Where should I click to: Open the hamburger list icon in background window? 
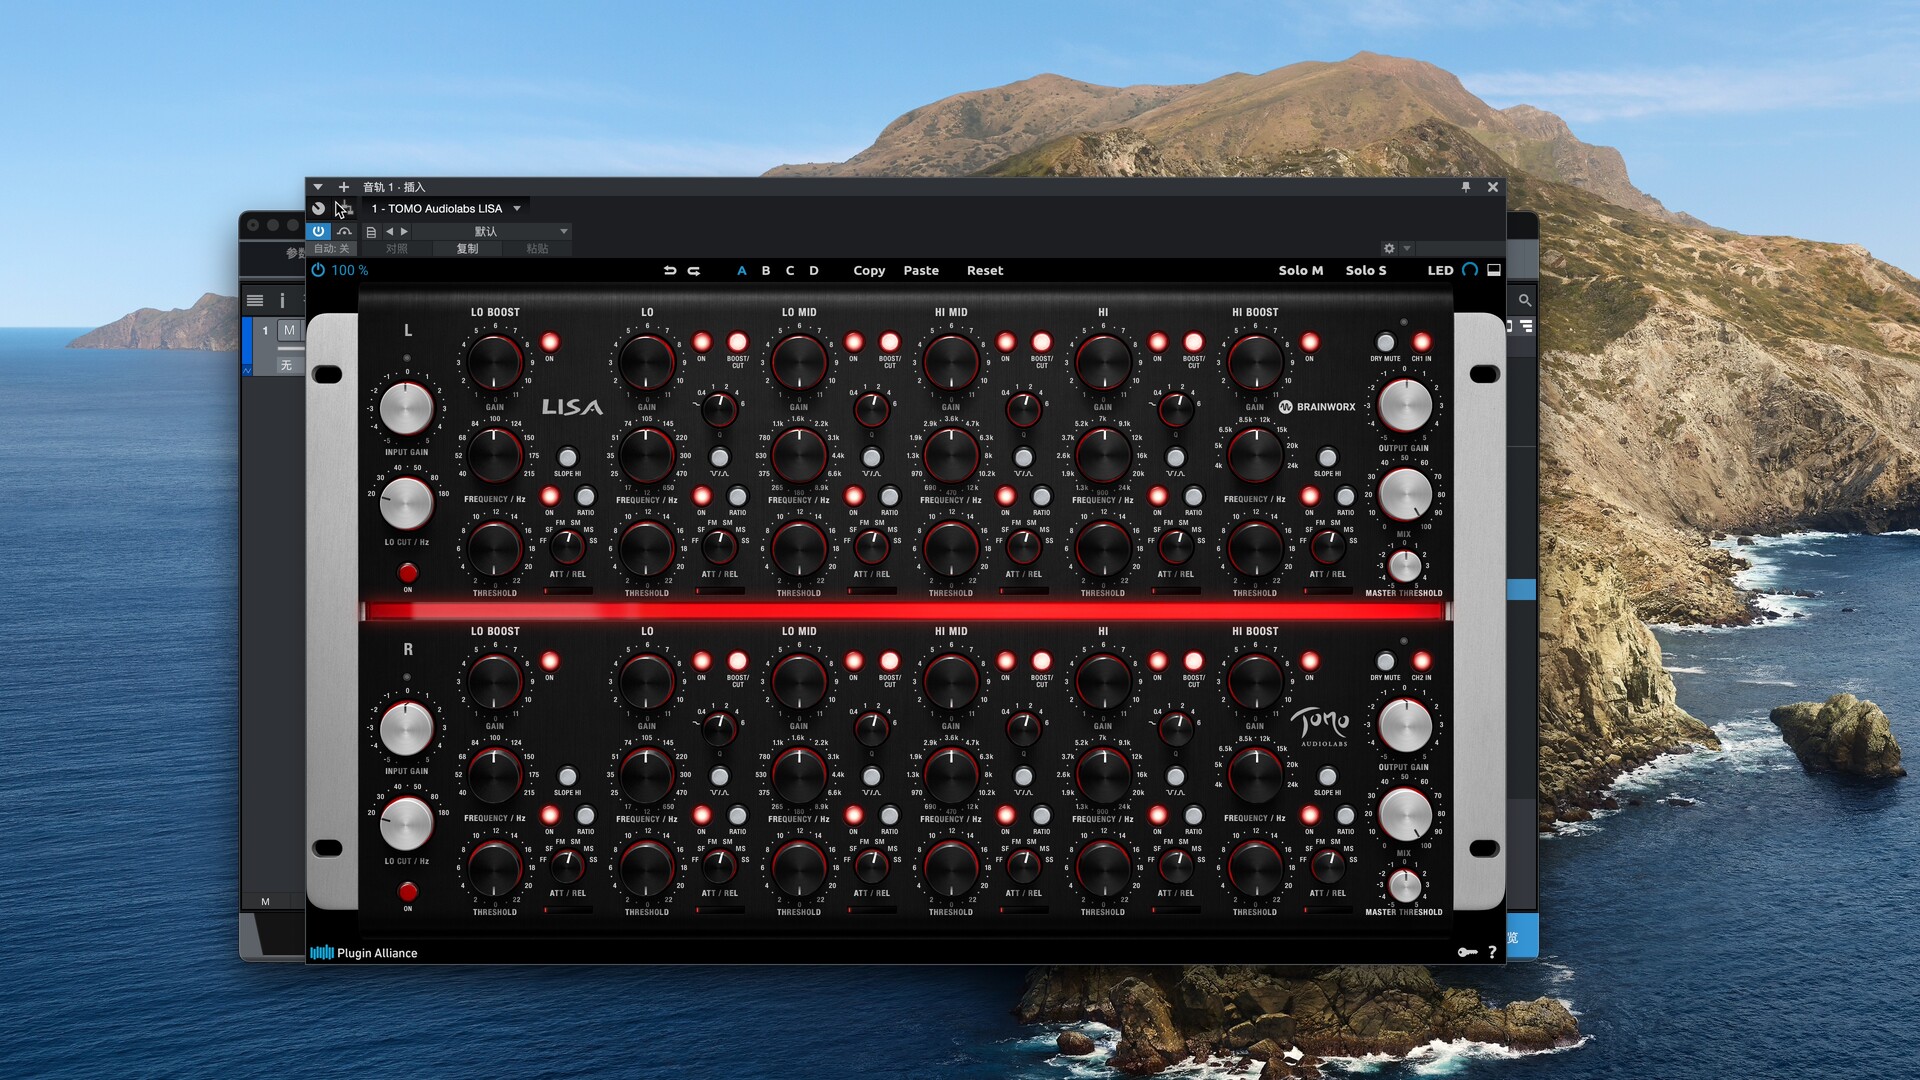pyautogui.click(x=255, y=300)
